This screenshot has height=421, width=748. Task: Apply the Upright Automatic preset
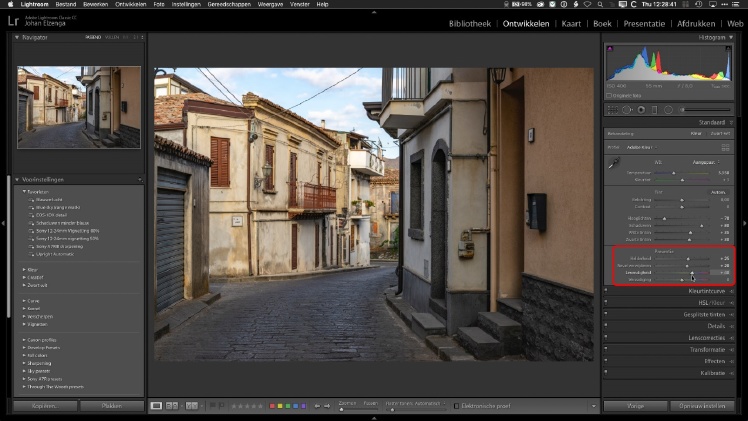(x=55, y=254)
